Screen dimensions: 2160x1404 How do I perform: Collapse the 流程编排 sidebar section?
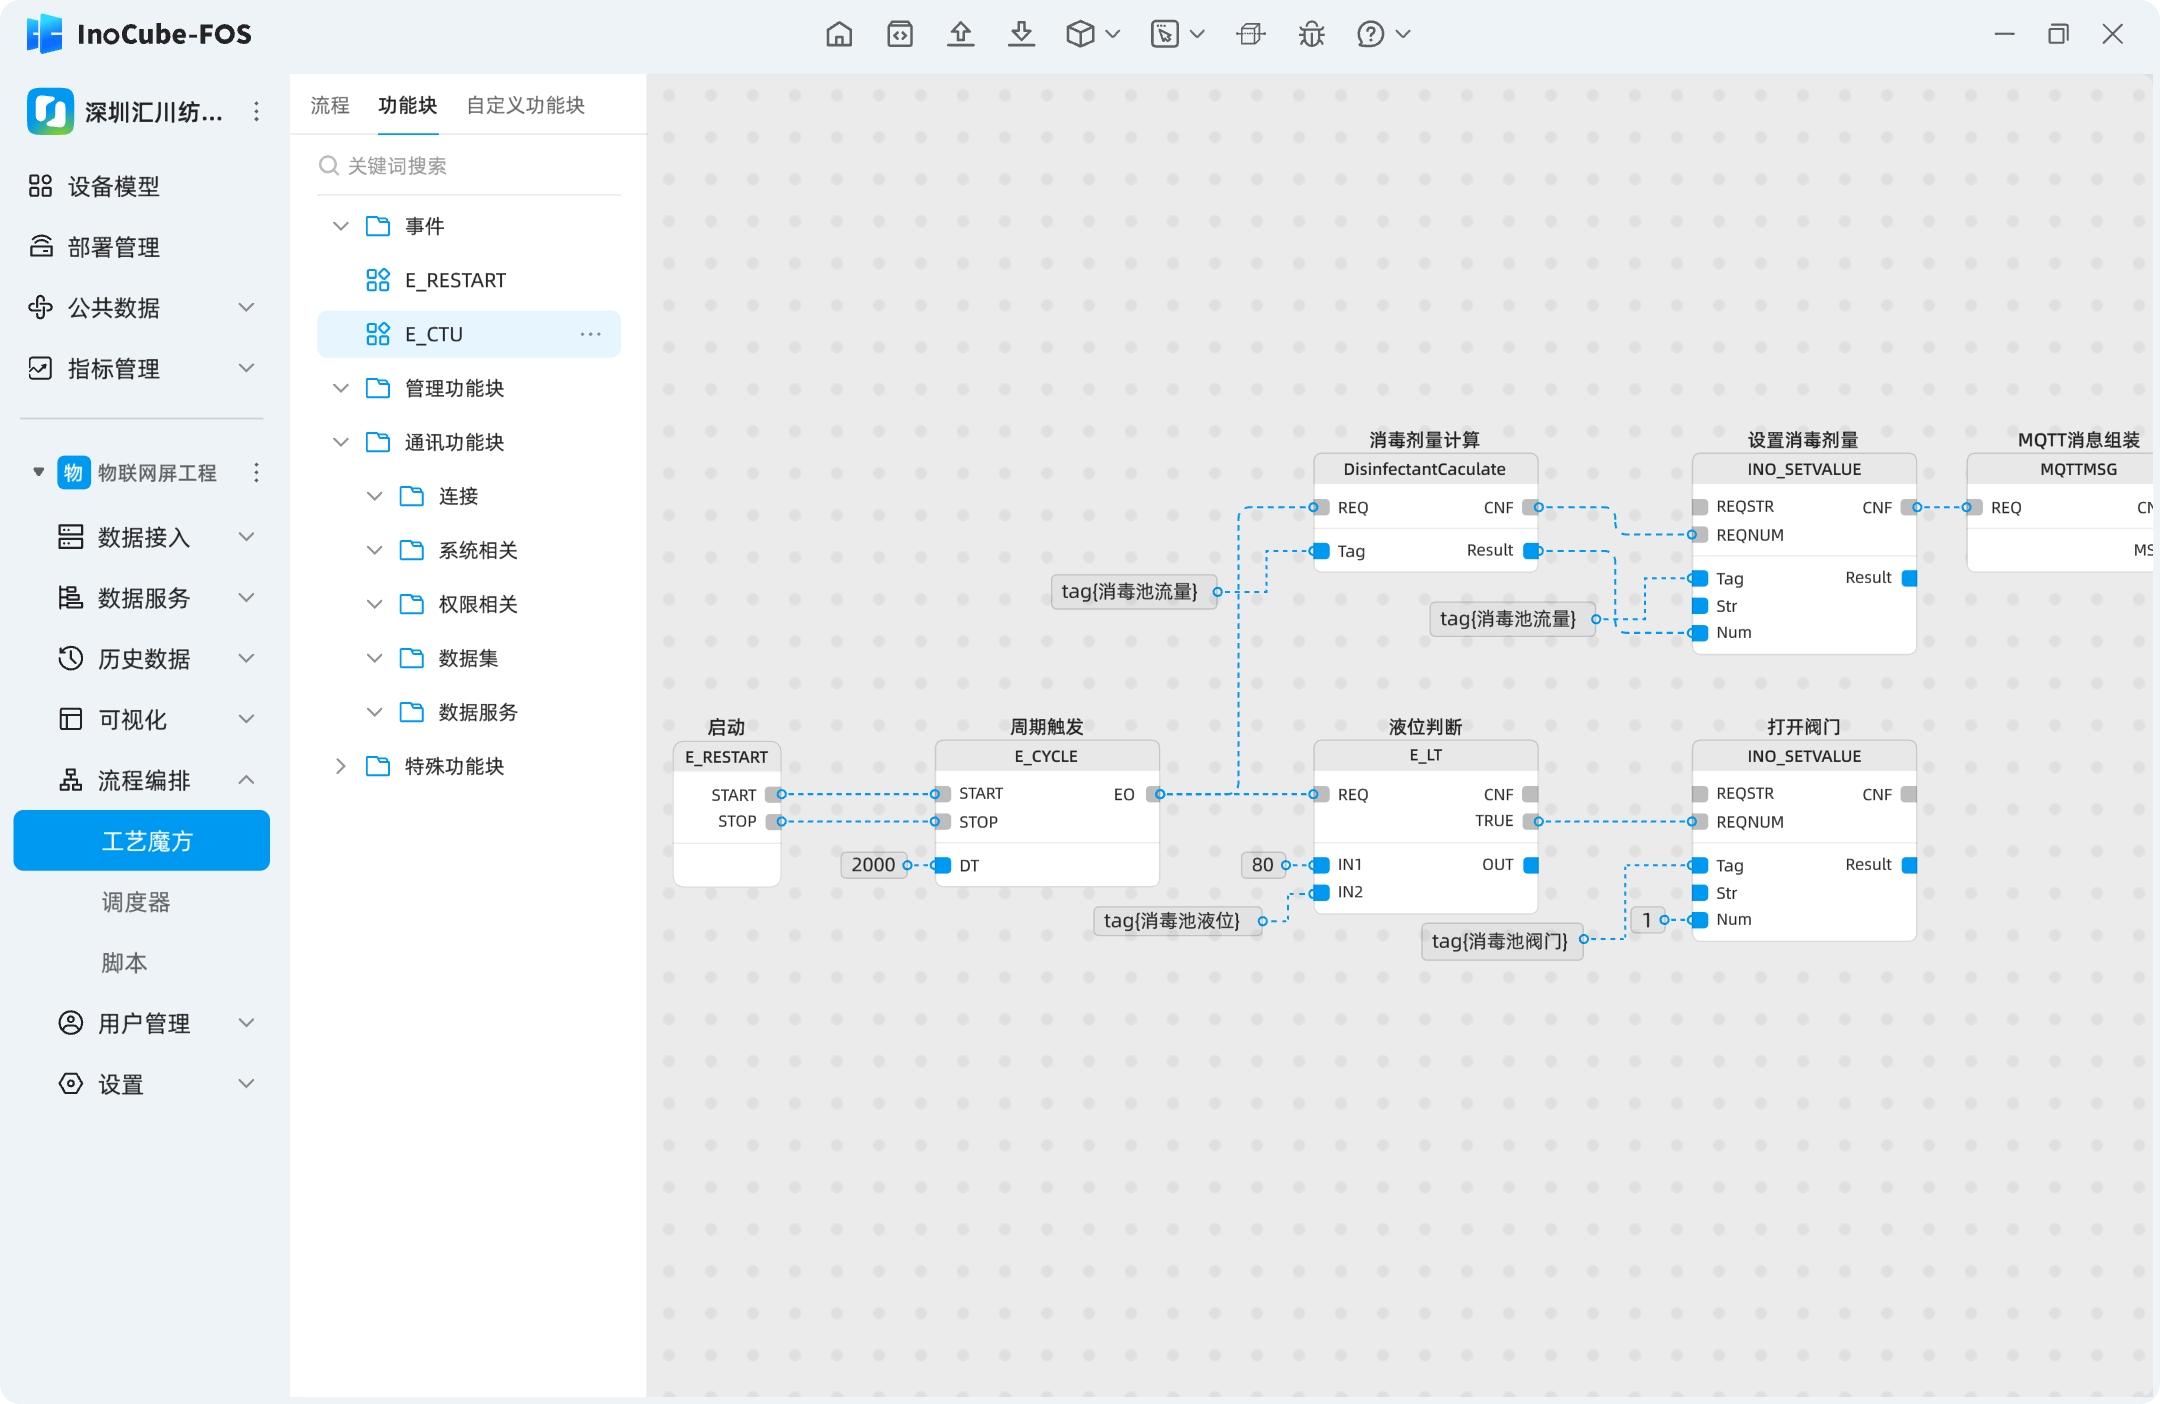point(246,780)
